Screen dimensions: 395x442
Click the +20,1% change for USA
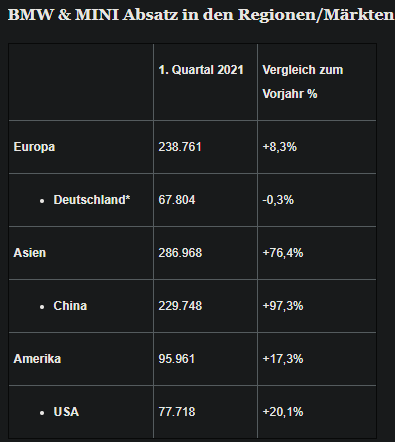(283, 412)
